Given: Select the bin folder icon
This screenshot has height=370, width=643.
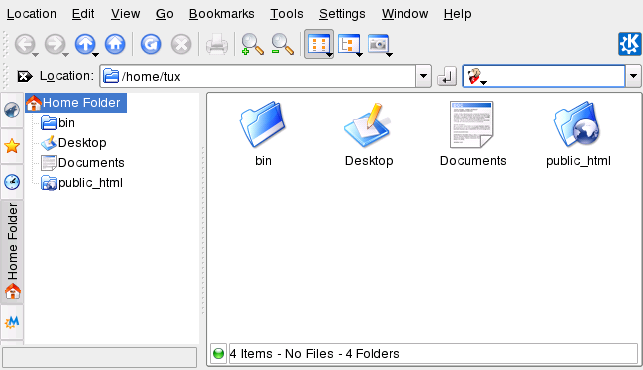Looking at the screenshot, I should 262,125.
